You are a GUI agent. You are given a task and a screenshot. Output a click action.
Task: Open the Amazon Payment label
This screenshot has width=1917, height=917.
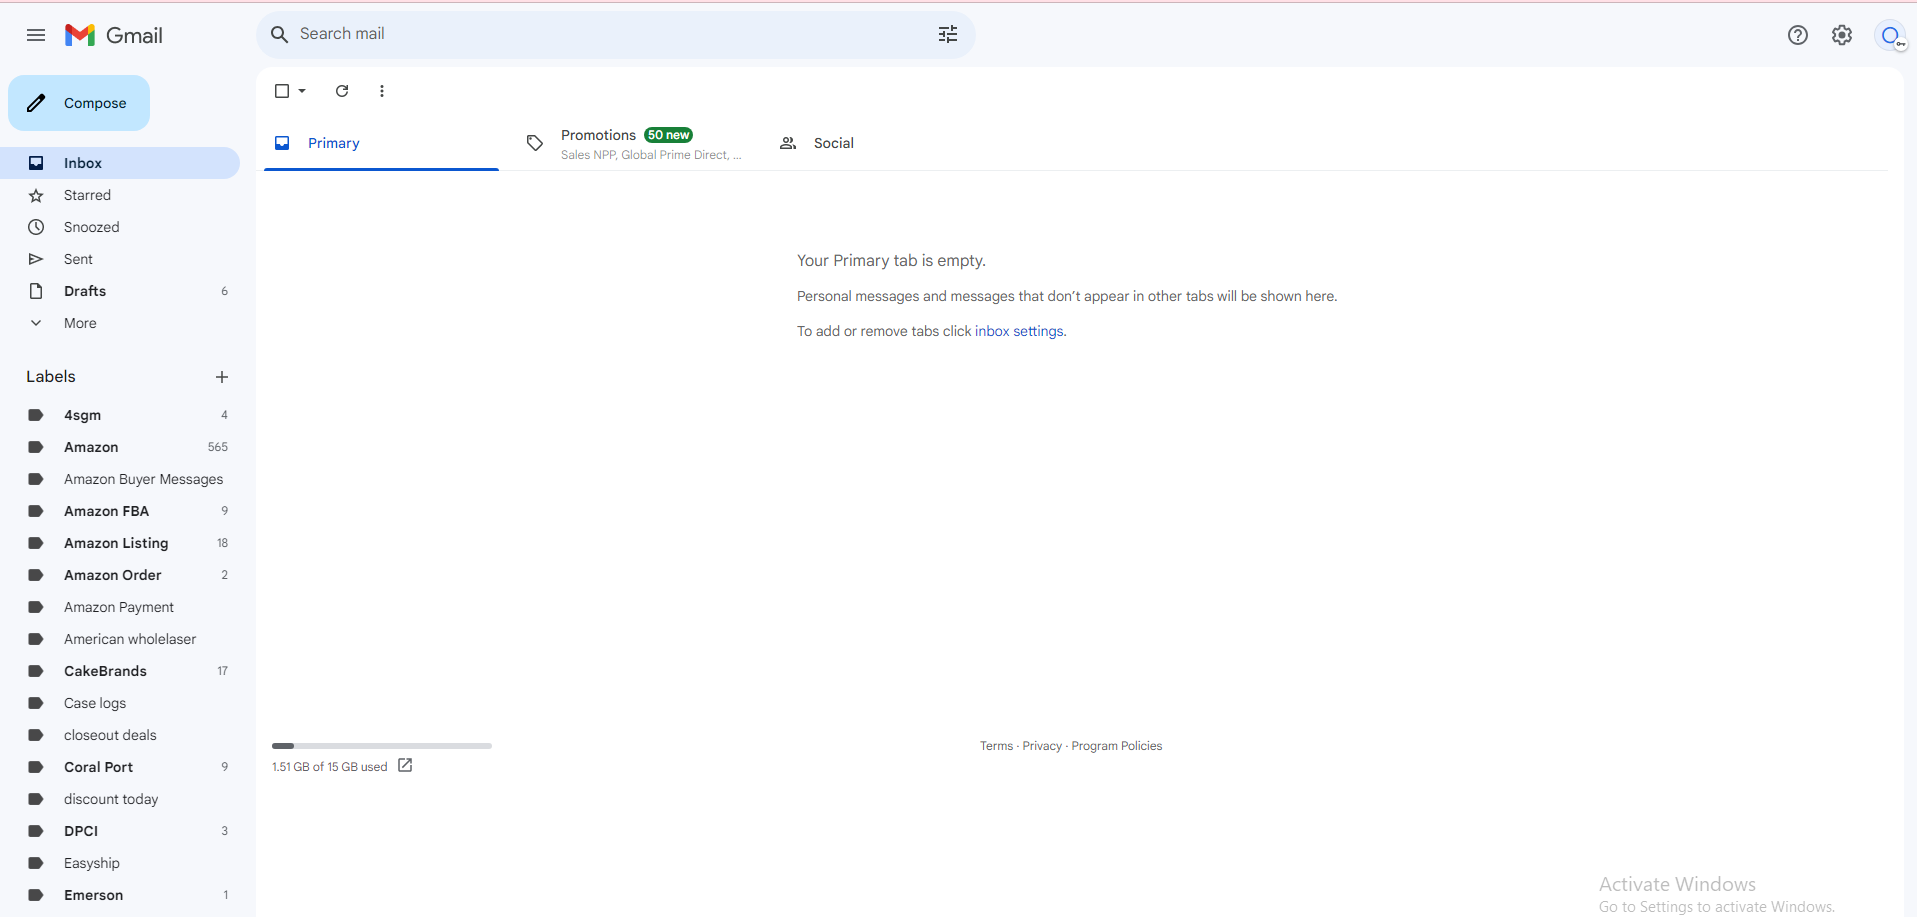(x=120, y=607)
